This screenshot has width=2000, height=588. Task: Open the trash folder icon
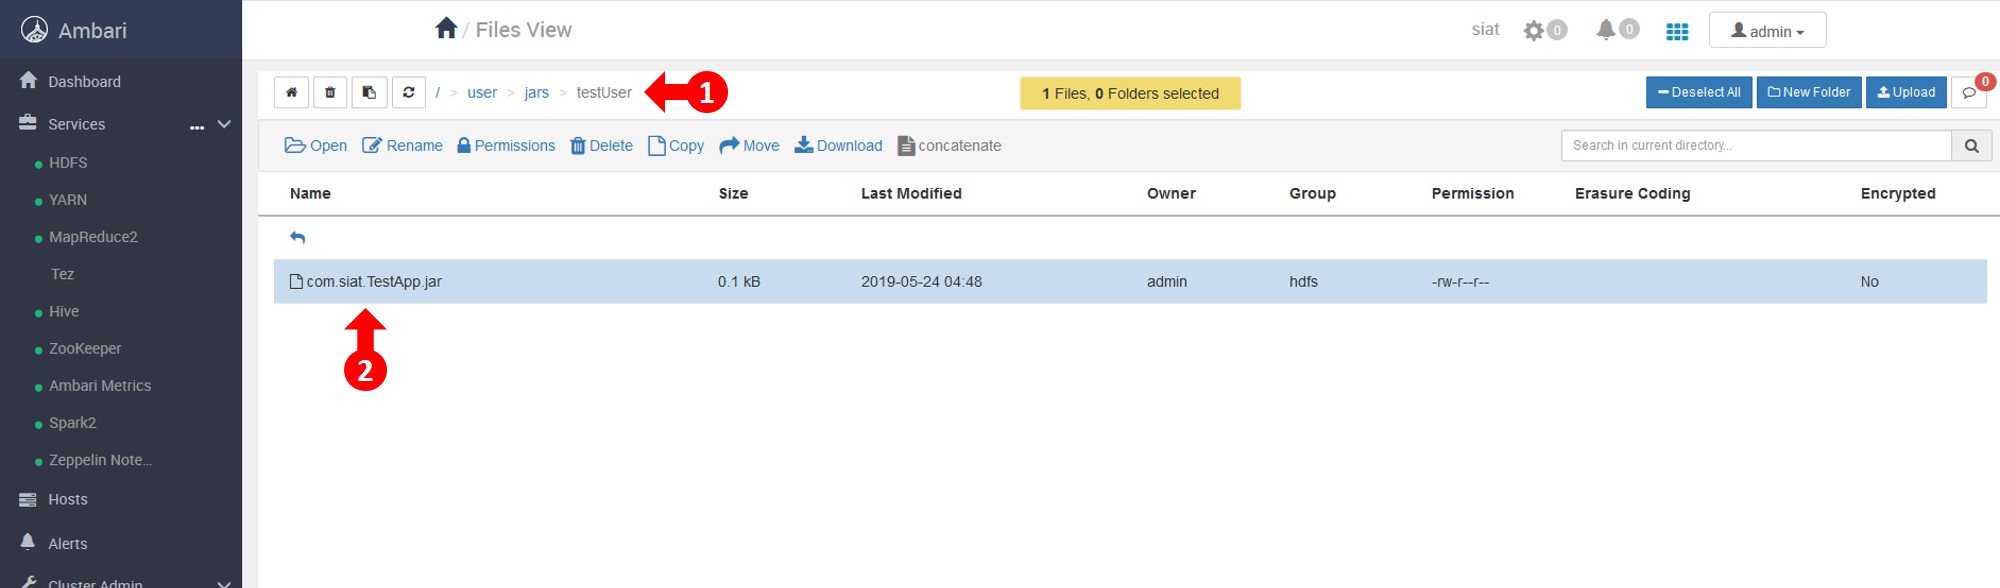(330, 92)
